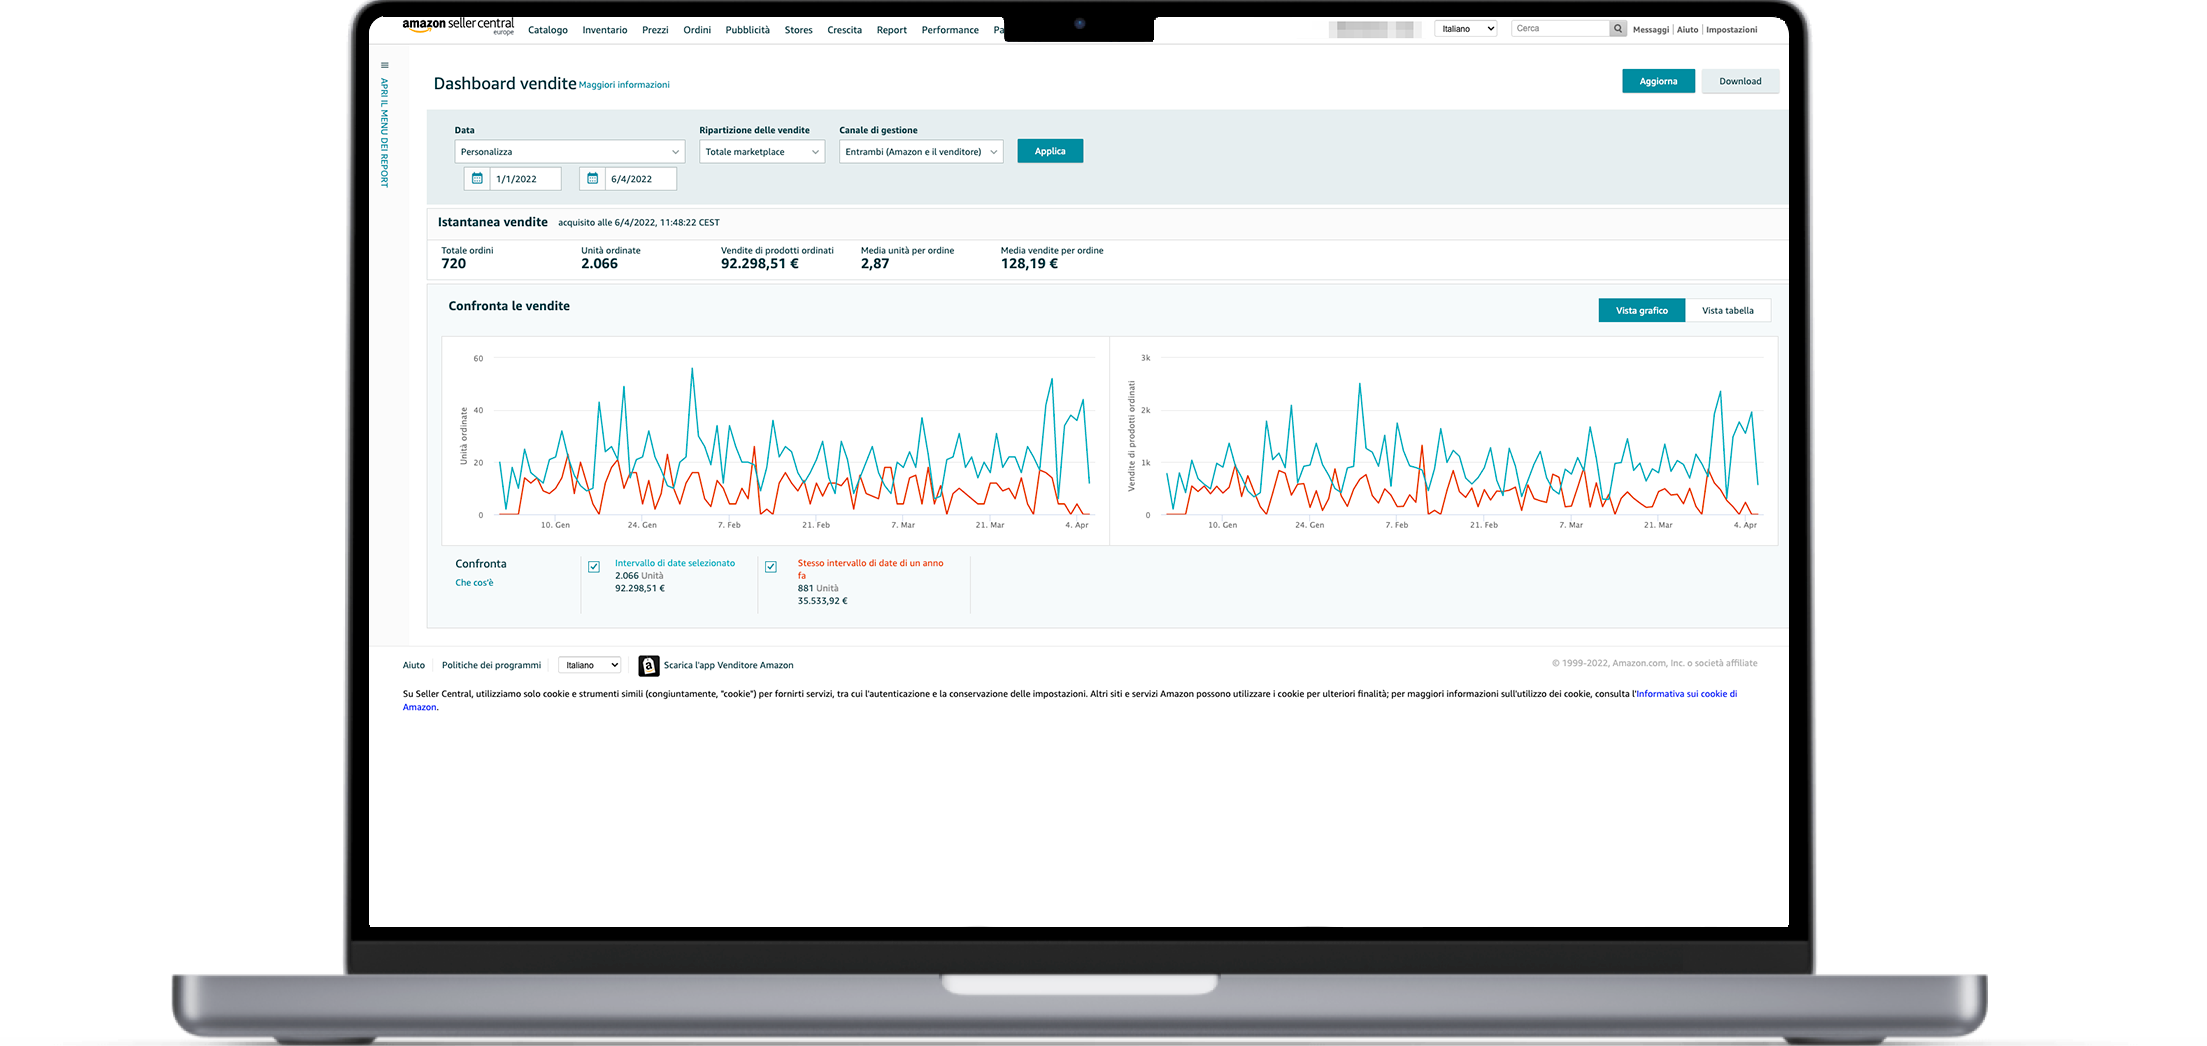
Task: Click the Media vendite per ordine value 128,19 €
Action: click(x=1029, y=264)
